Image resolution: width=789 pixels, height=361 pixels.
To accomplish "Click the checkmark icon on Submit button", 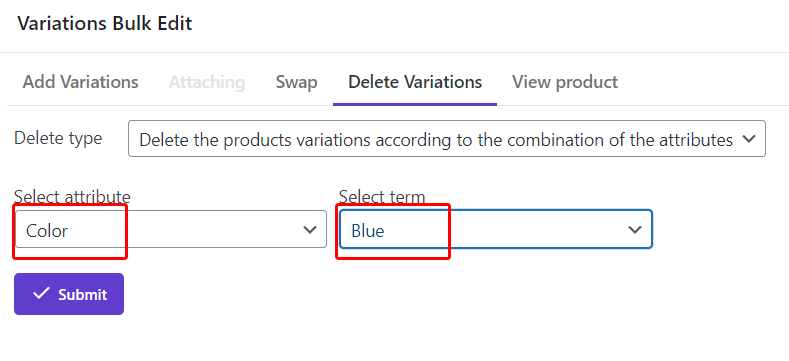I will coord(41,294).
